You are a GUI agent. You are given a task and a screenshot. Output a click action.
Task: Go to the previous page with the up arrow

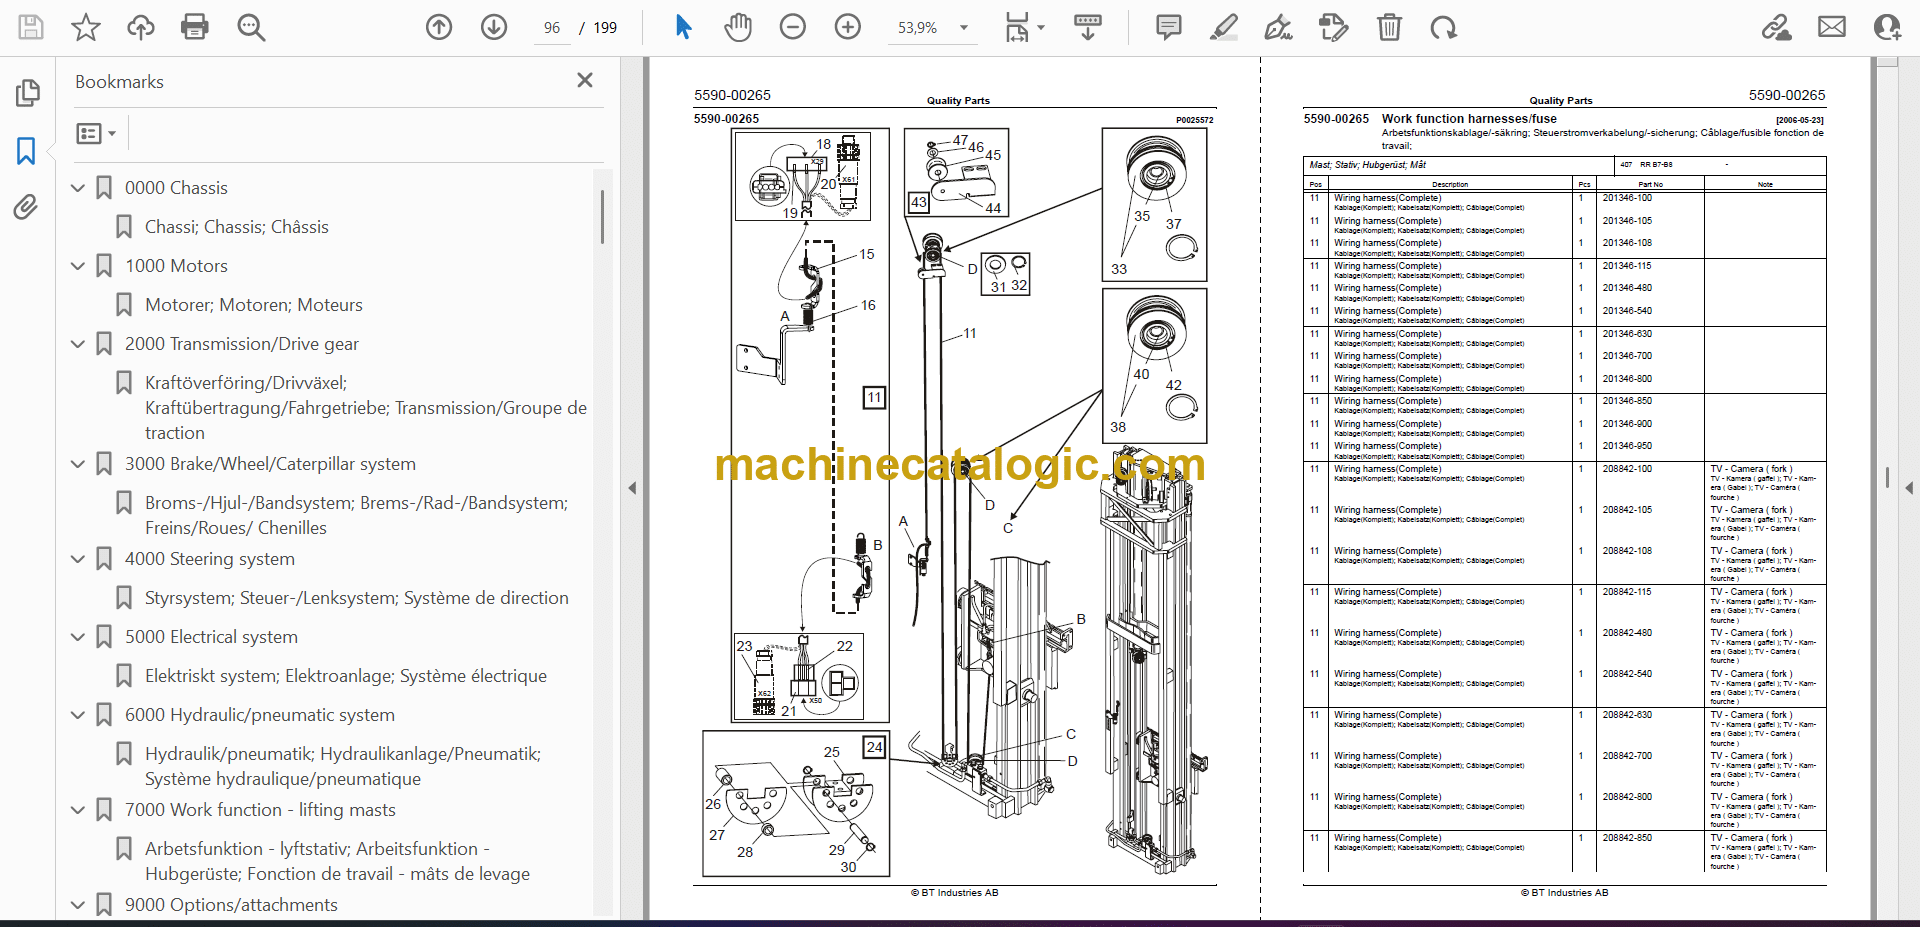click(439, 27)
